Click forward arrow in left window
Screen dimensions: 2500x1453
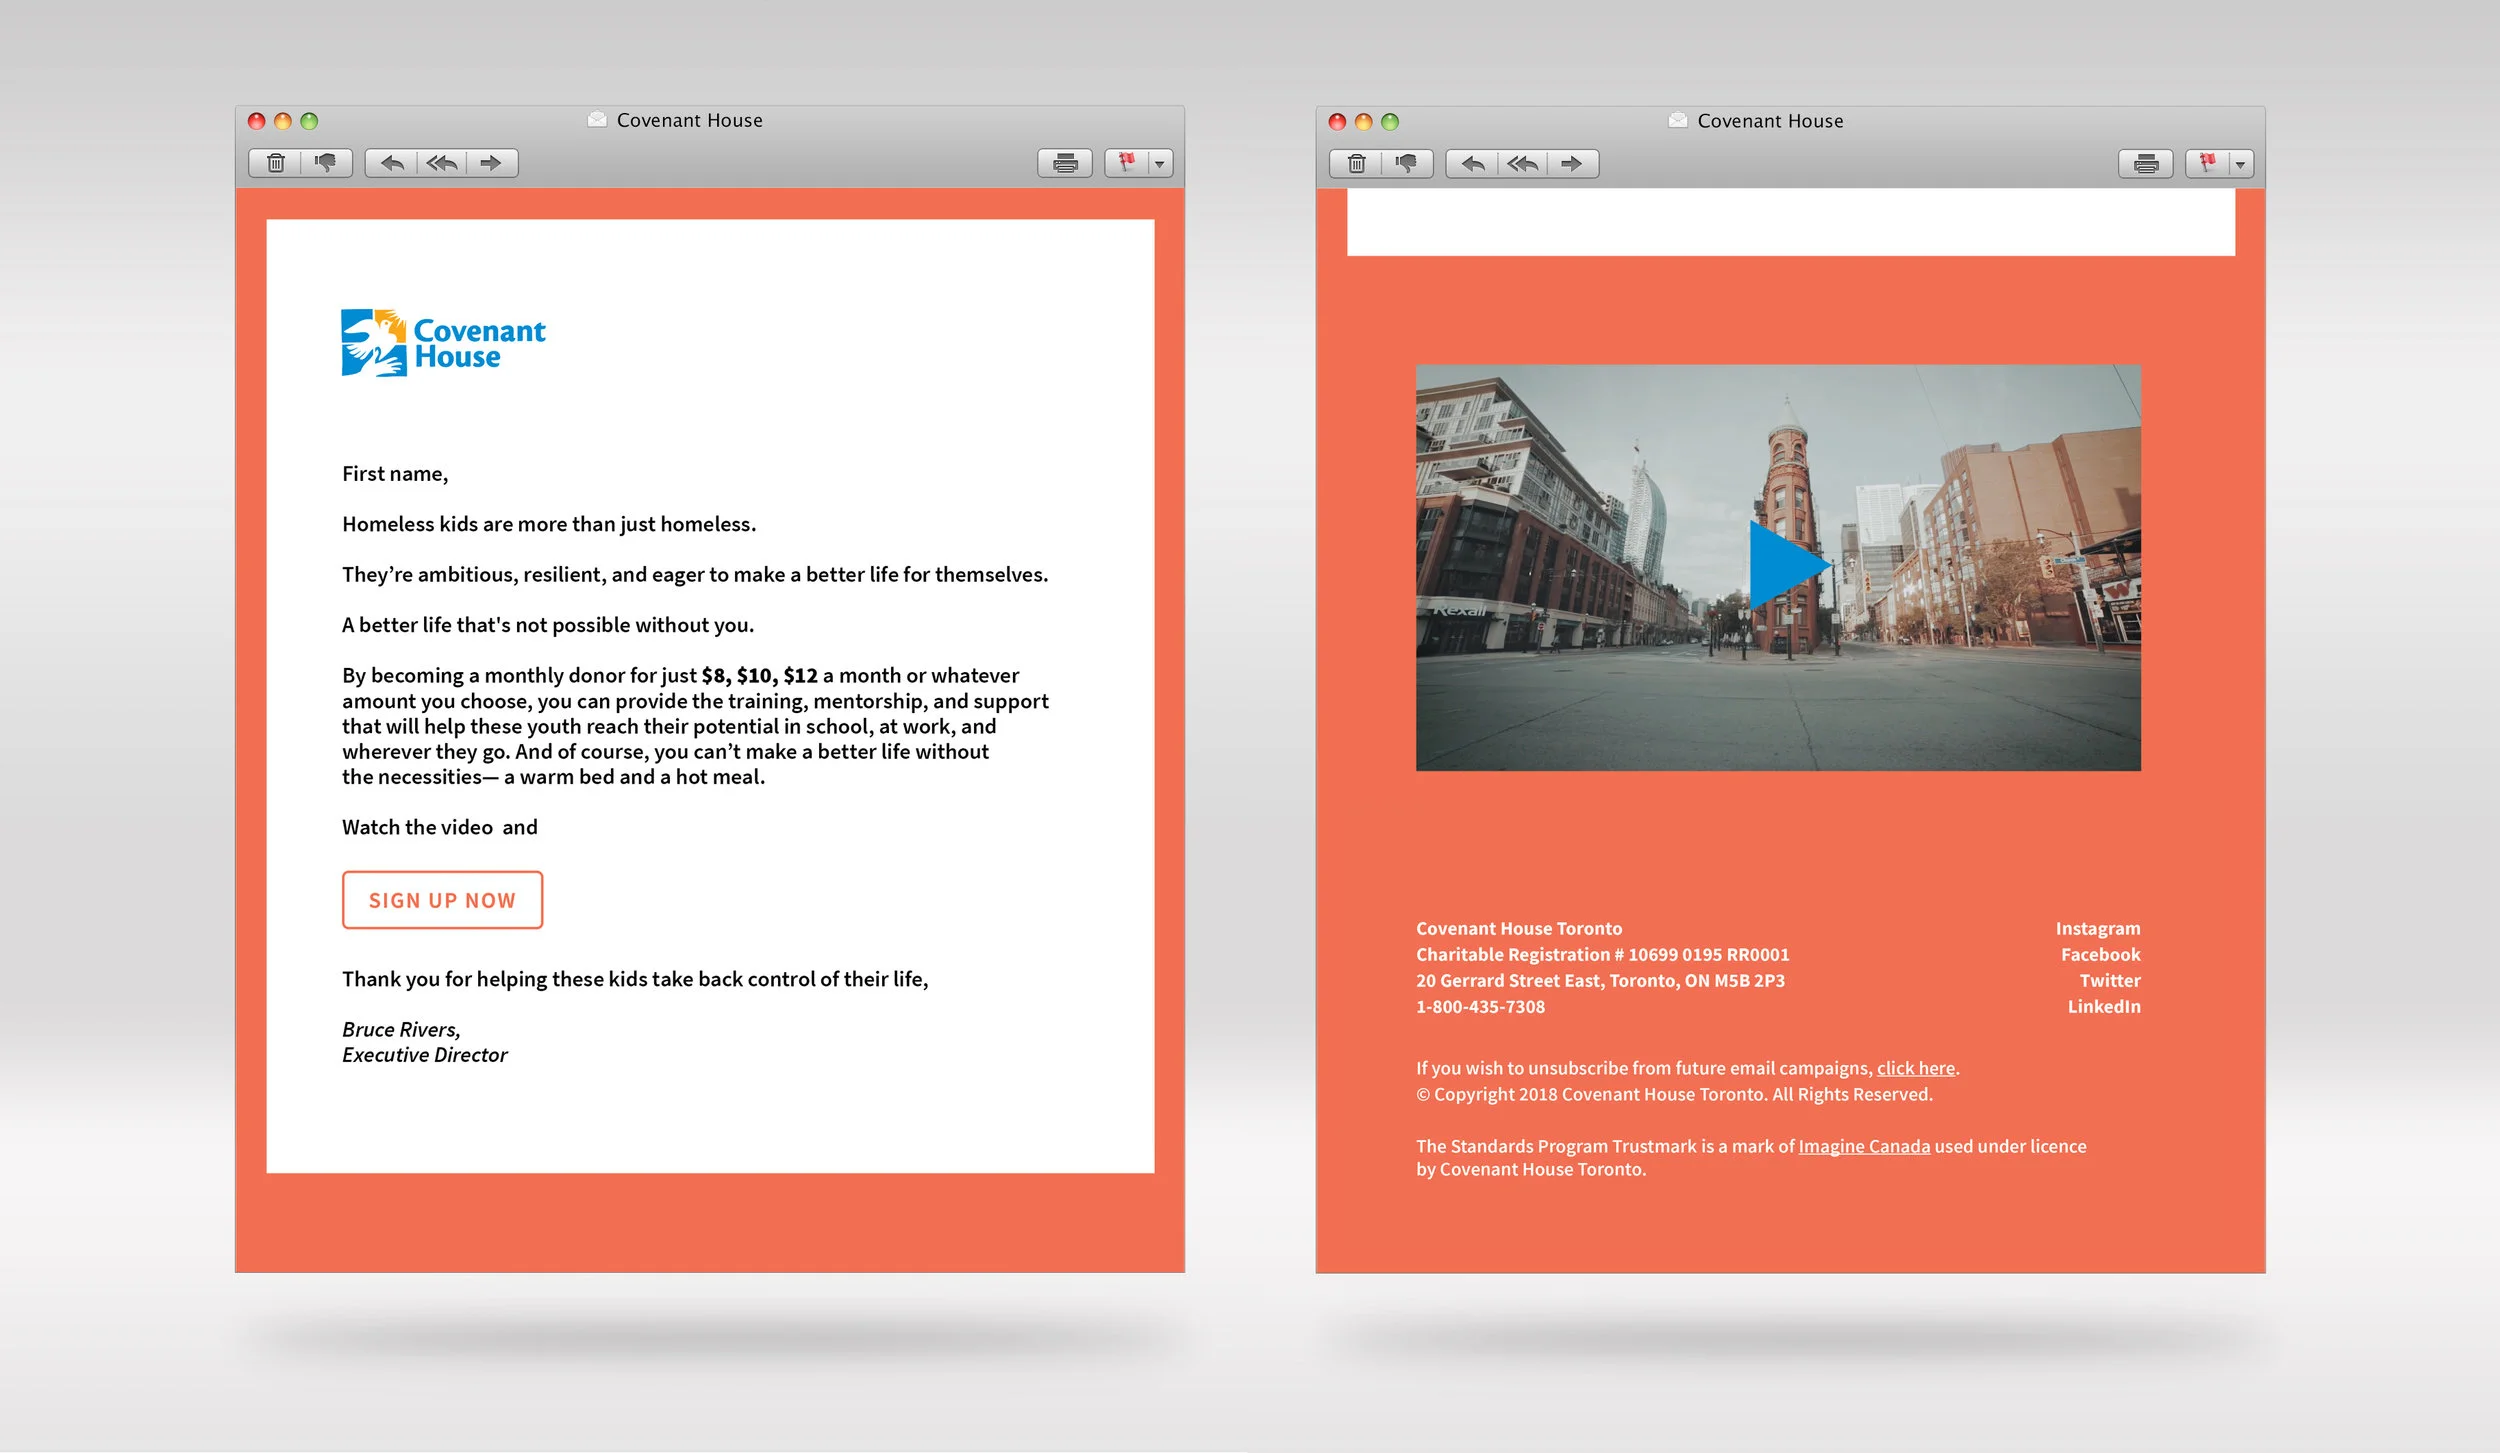point(491,163)
